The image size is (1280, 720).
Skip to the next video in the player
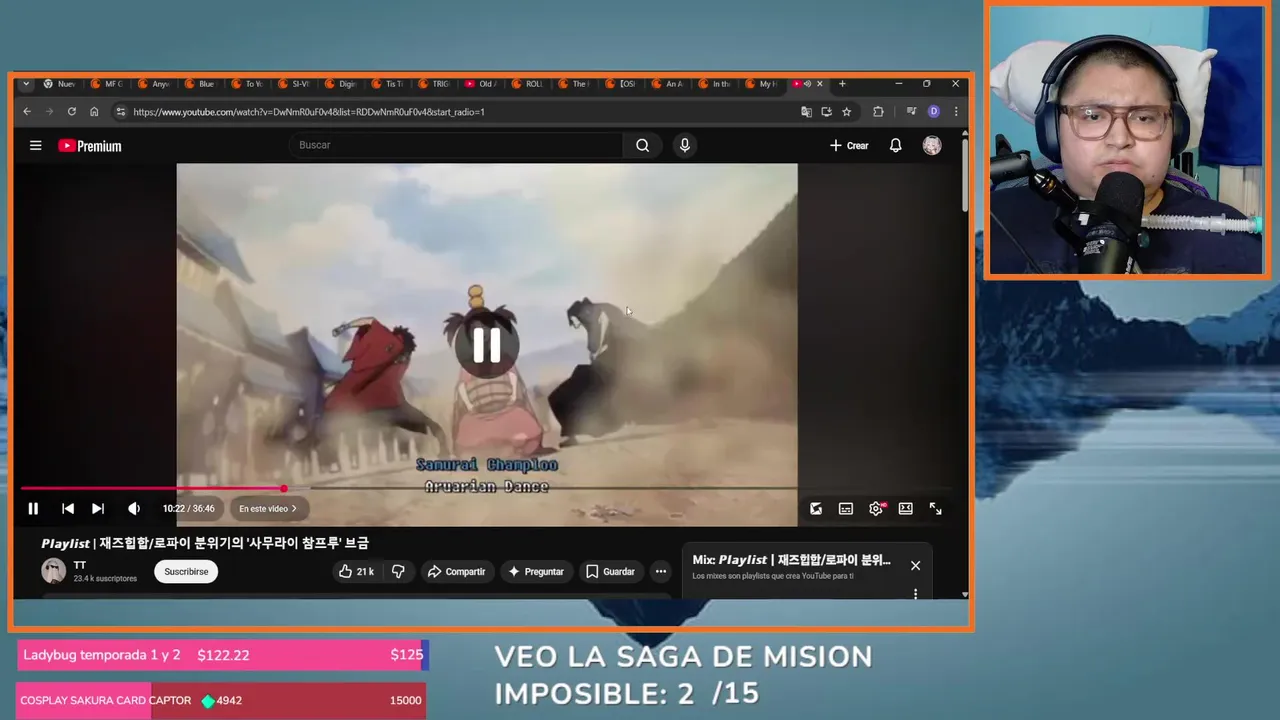pos(98,509)
